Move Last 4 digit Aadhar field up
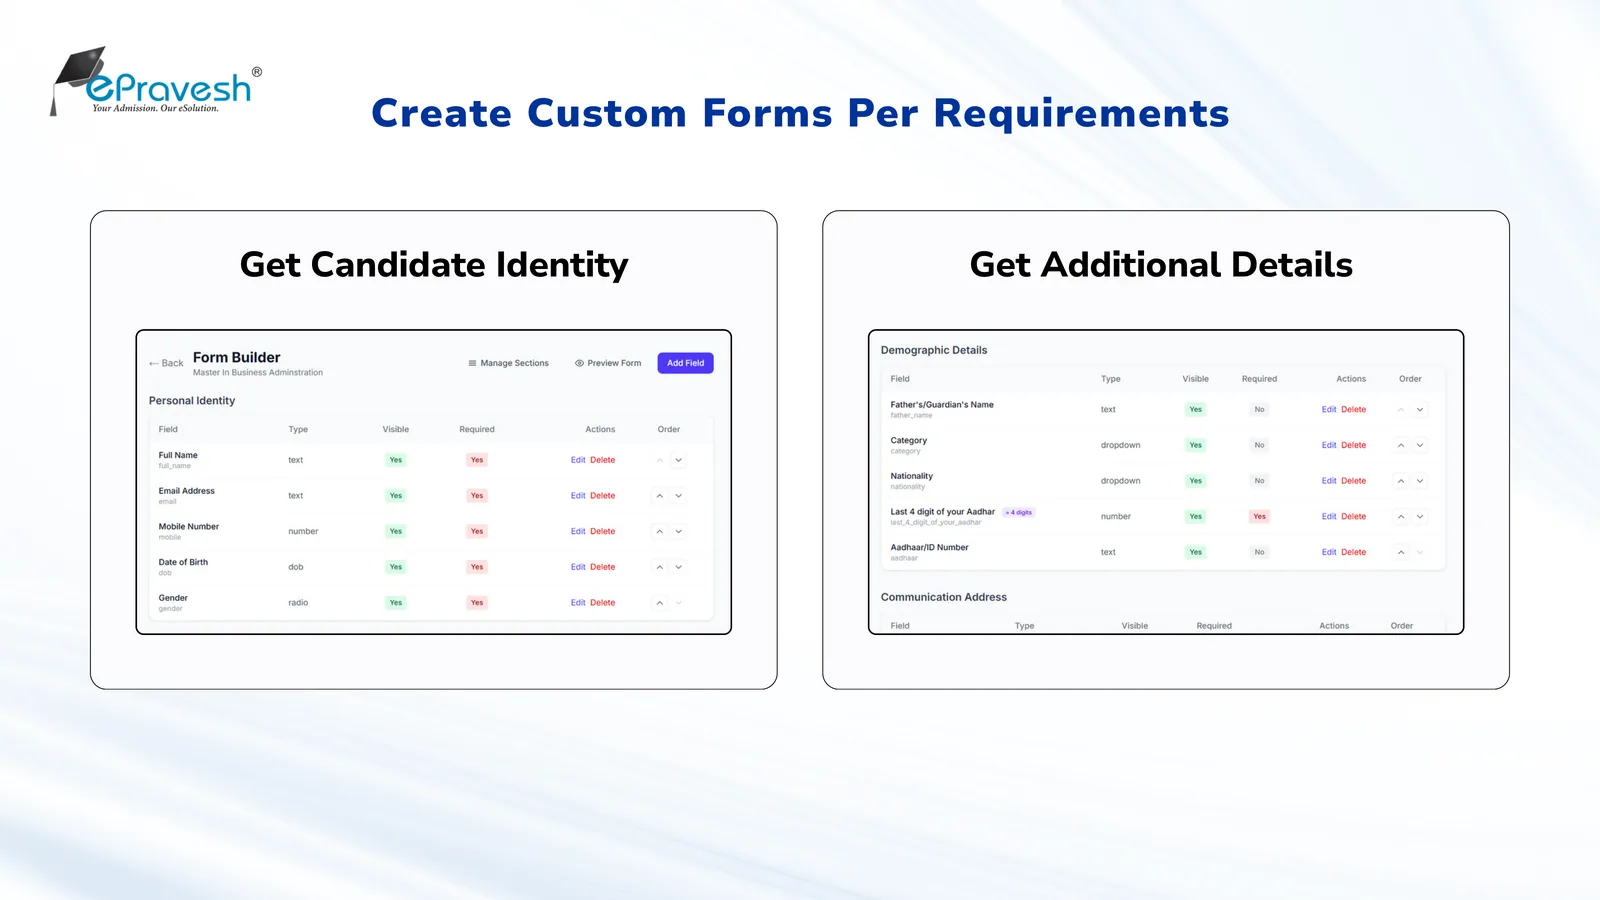This screenshot has width=1600, height=900. 1401,516
